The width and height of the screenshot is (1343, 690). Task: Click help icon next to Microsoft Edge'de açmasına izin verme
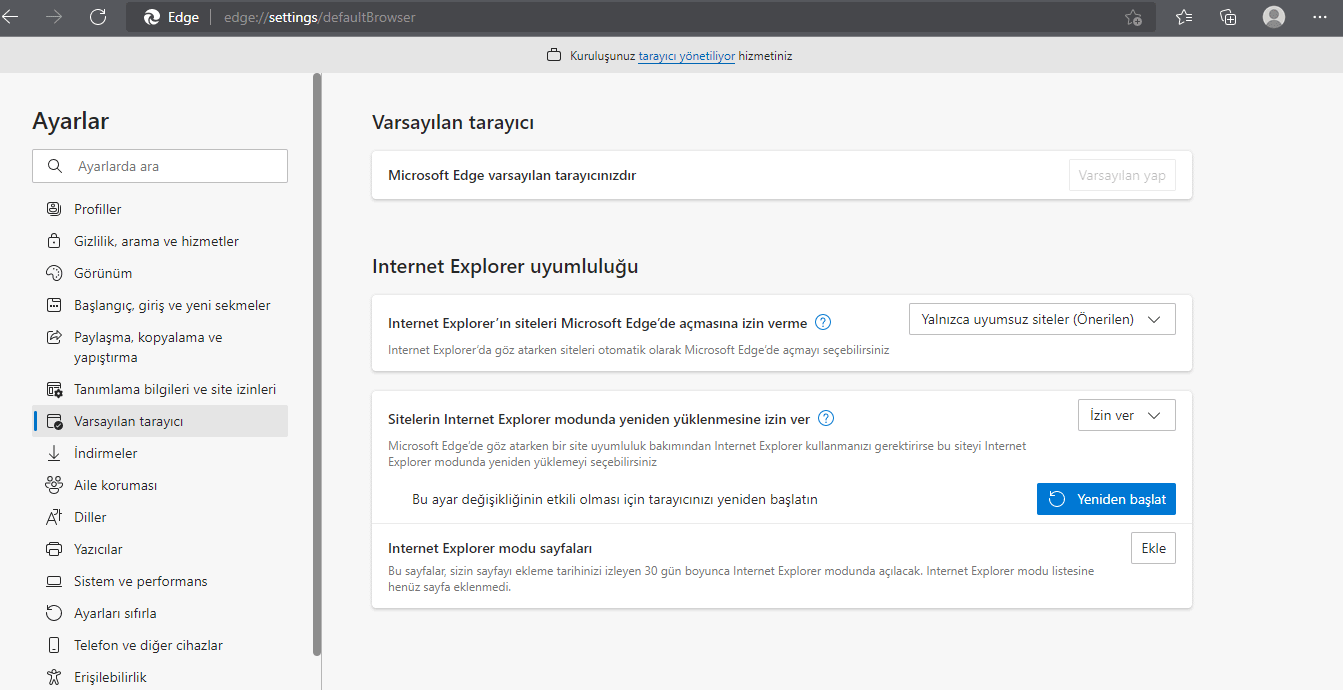tap(823, 322)
